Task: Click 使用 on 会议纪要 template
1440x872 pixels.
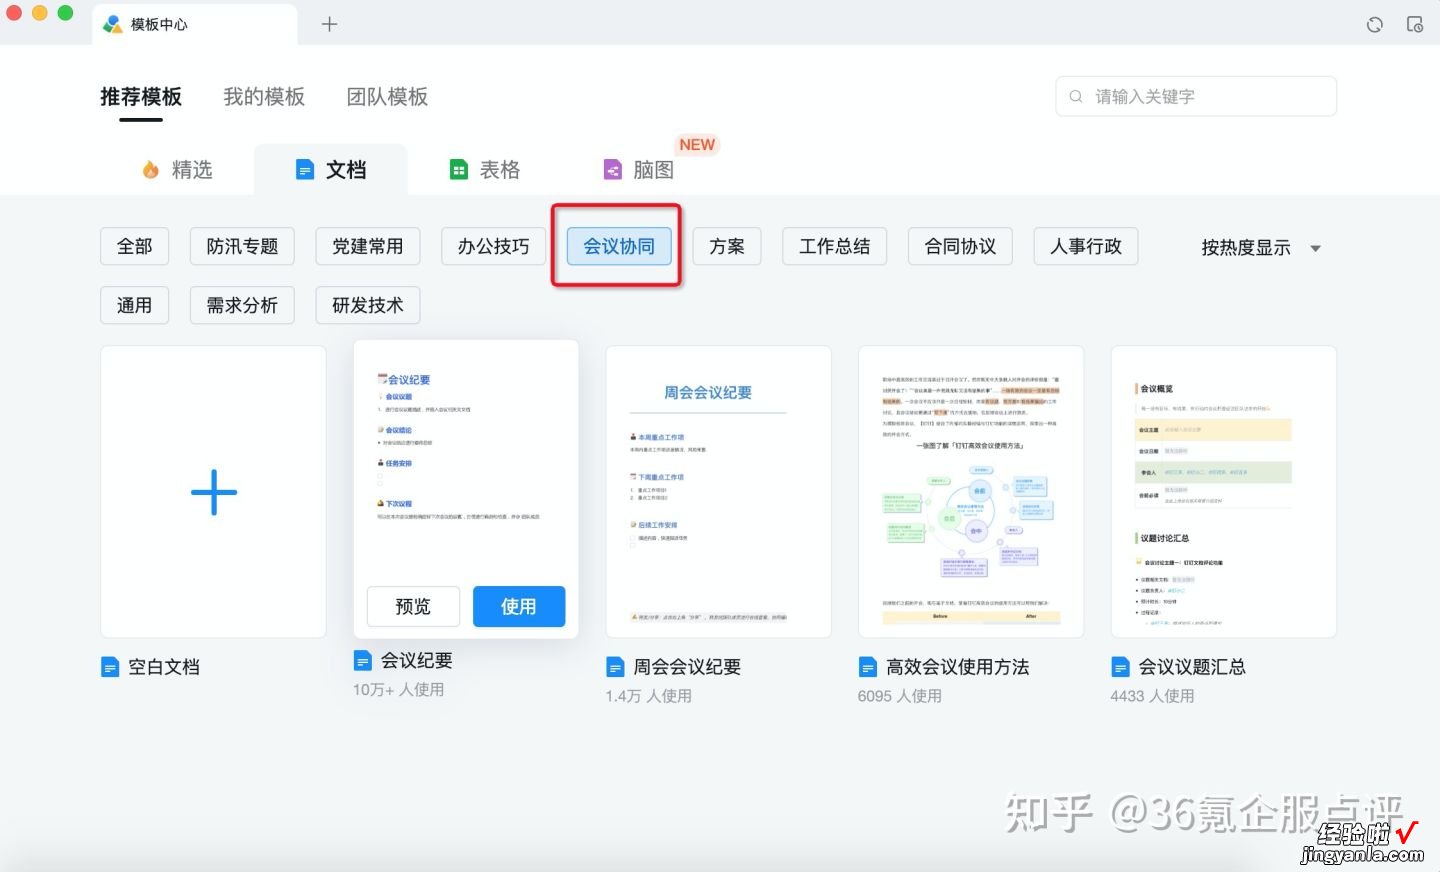Action: tap(519, 606)
